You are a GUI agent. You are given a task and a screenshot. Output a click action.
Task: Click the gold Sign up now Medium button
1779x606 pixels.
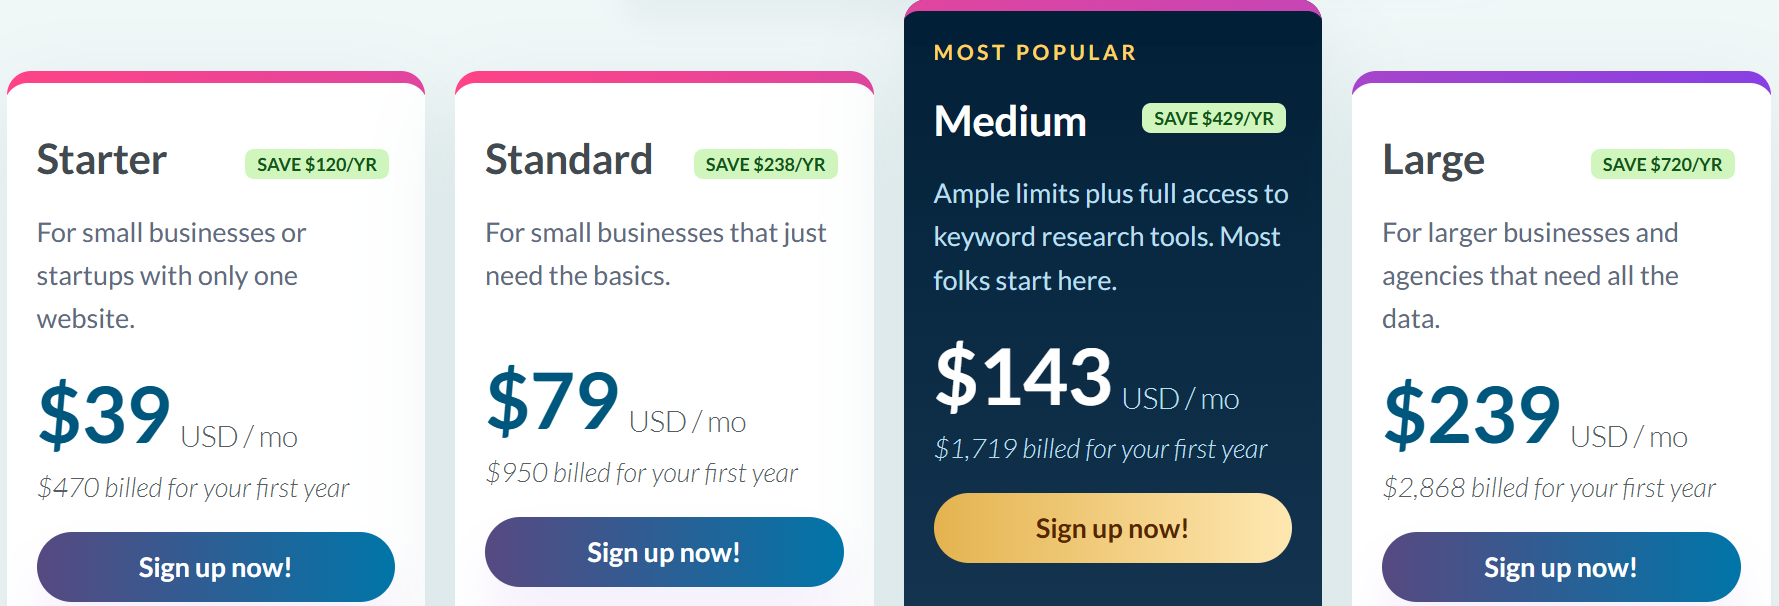pos(1111,528)
